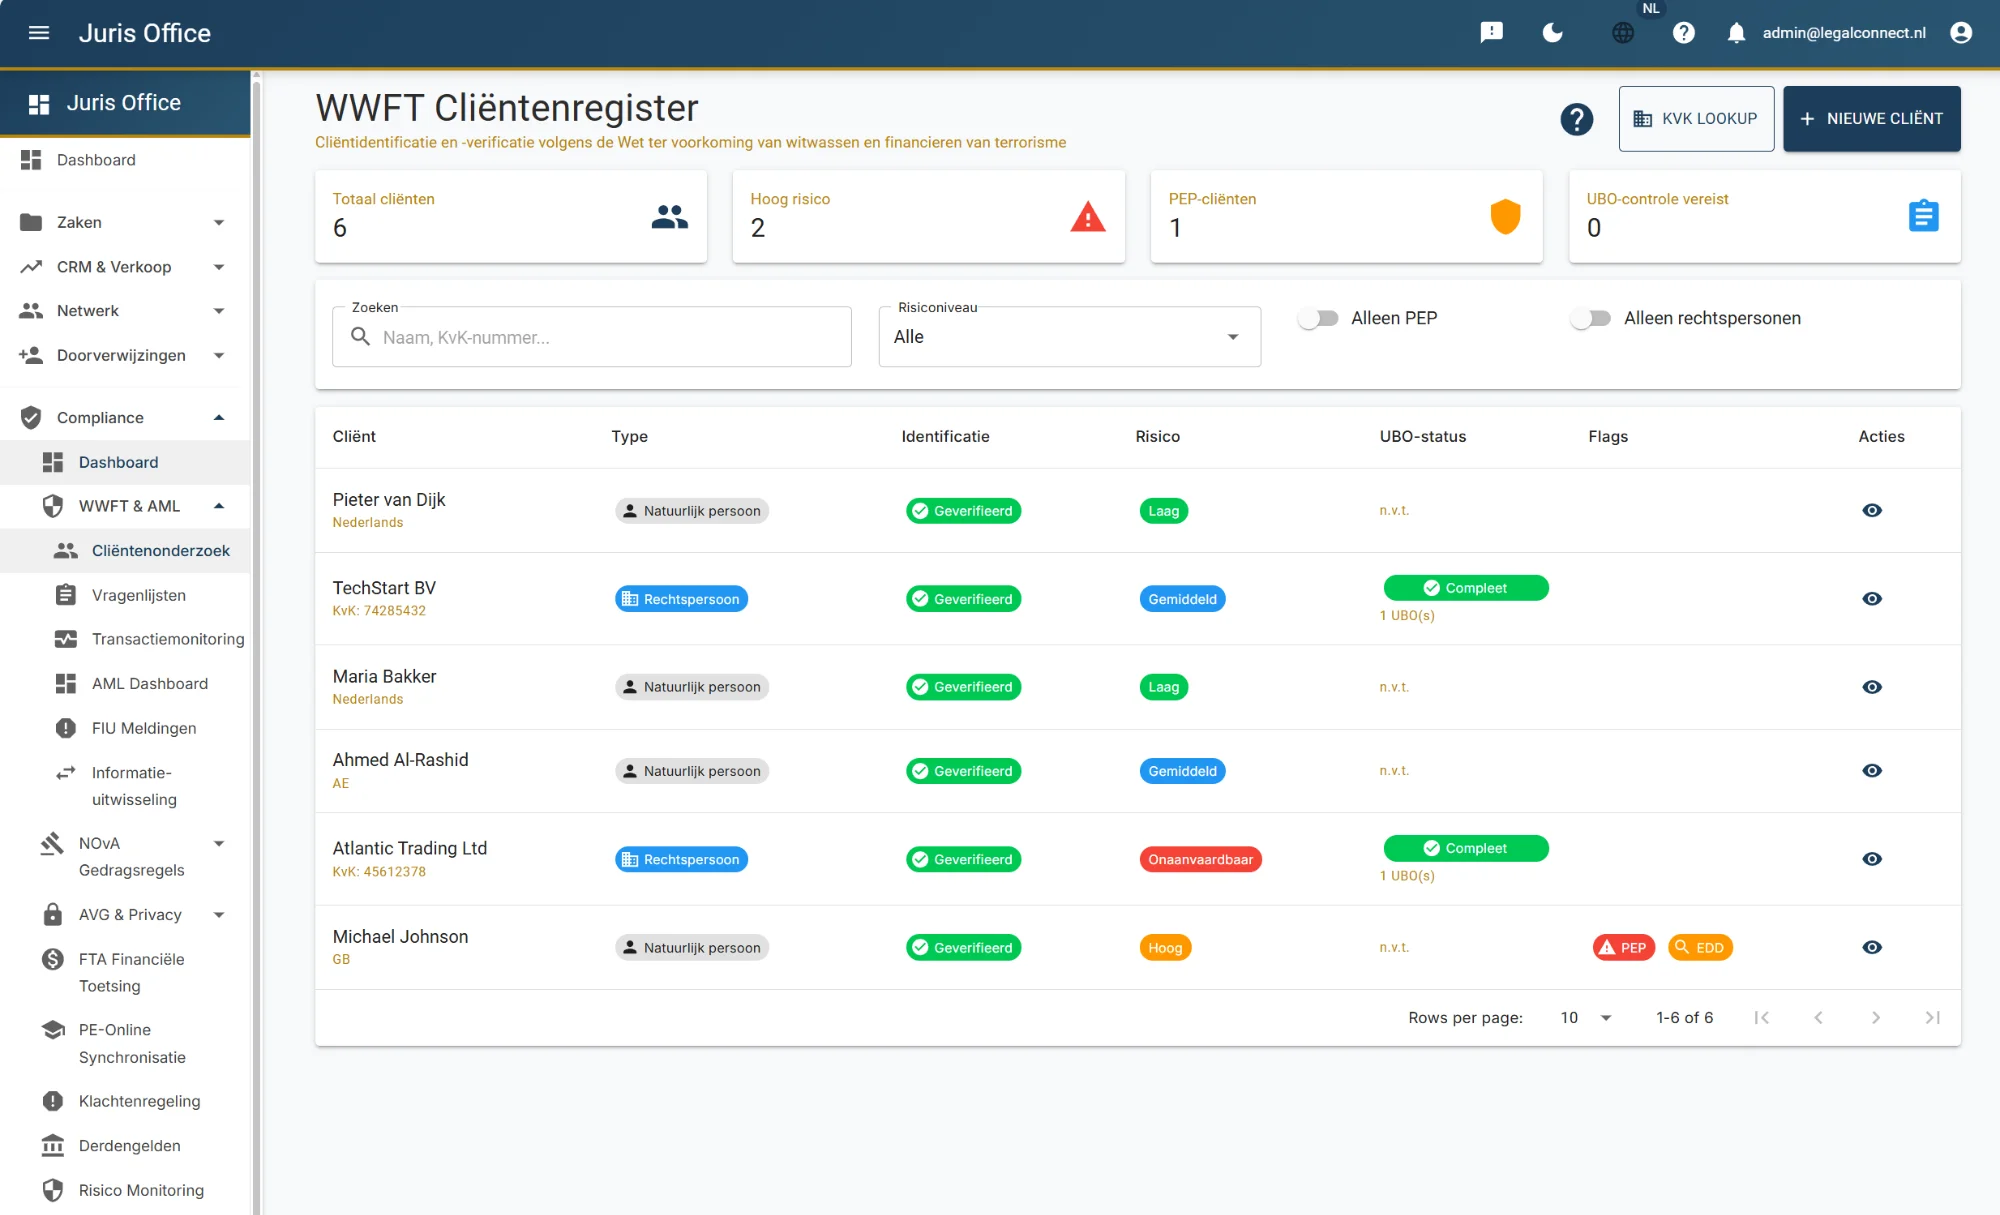Viewport: 2000px width, 1215px height.
Task: Open the language globe selector
Action: [1623, 33]
